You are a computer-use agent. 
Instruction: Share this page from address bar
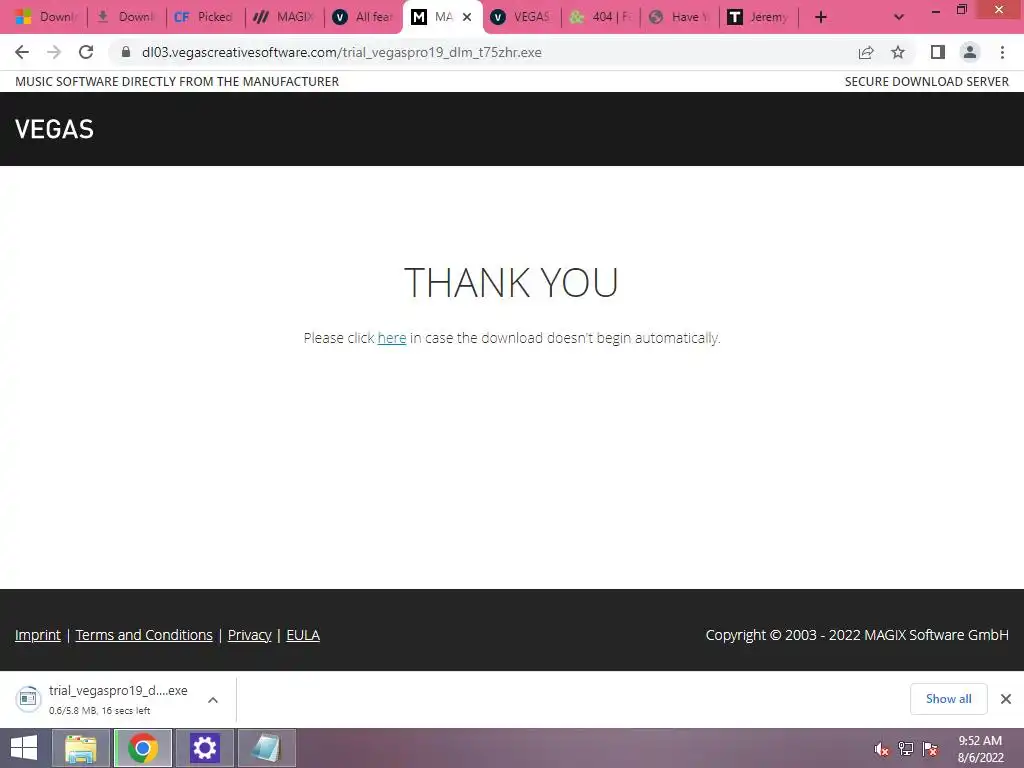tap(866, 52)
